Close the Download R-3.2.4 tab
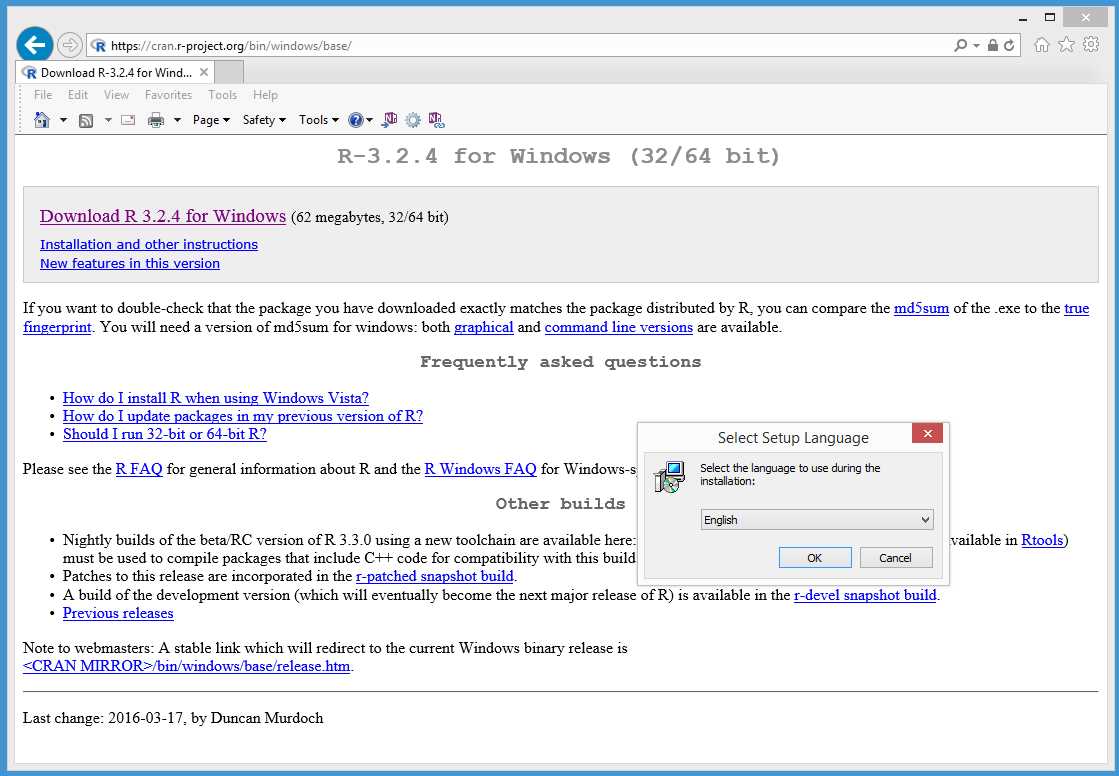 [204, 72]
